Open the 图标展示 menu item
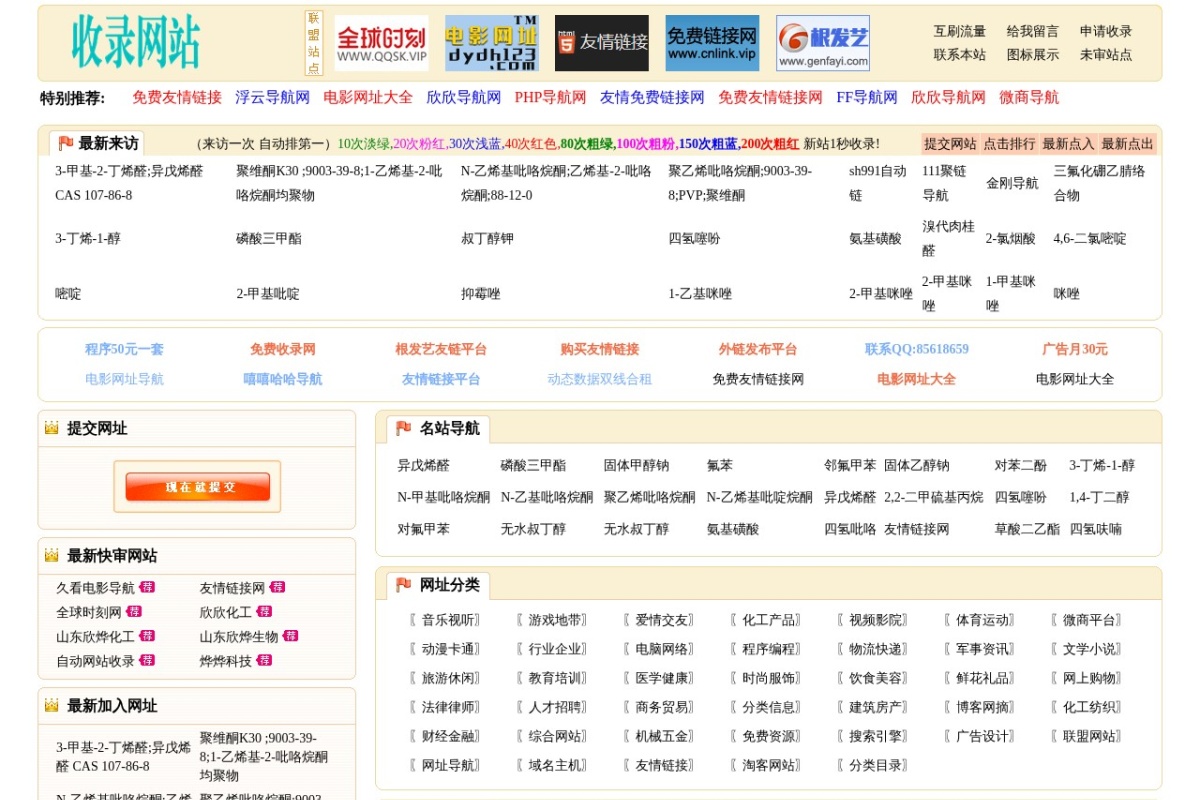Viewport: 1200px width, 800px height. tap(1030, 53)
